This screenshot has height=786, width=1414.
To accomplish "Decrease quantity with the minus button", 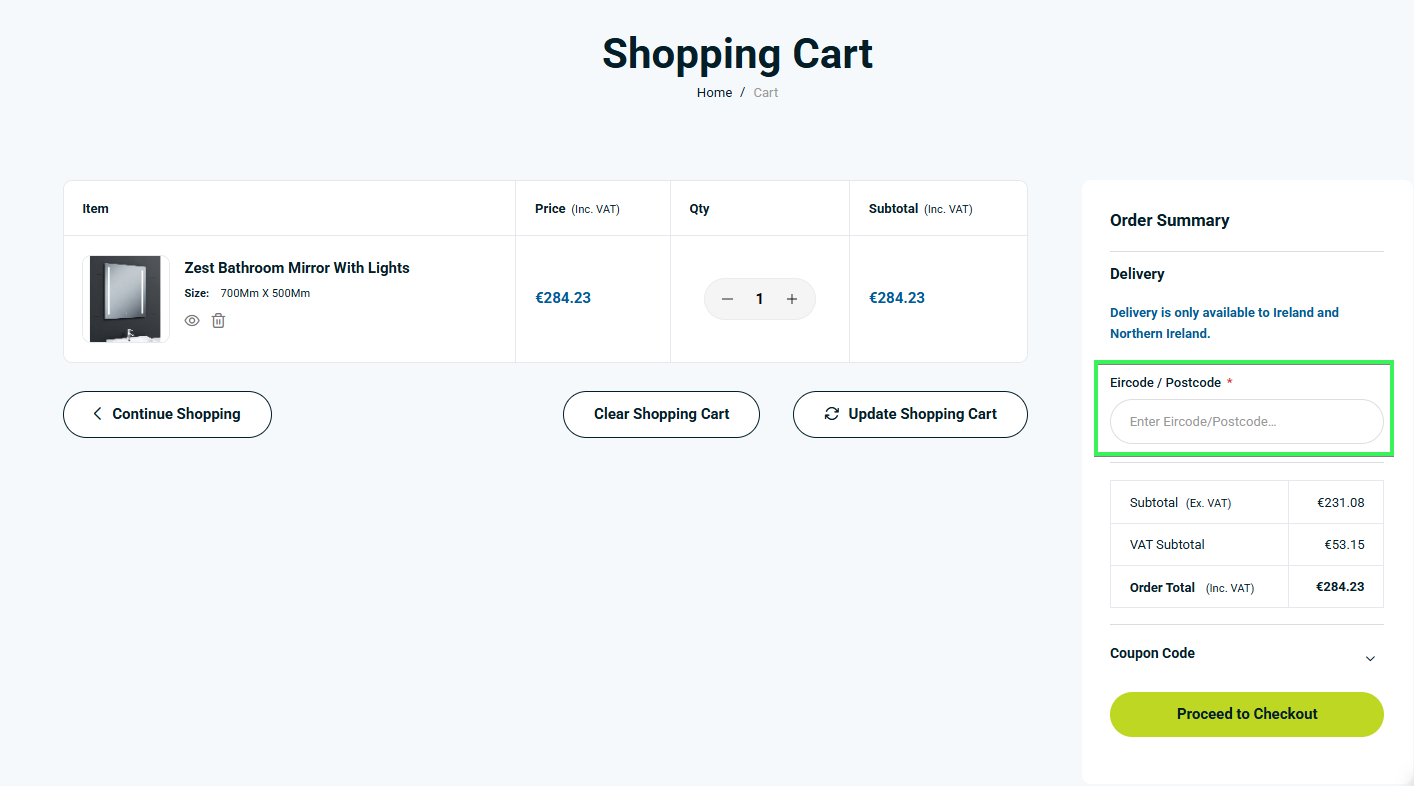I will coord(728,299).
